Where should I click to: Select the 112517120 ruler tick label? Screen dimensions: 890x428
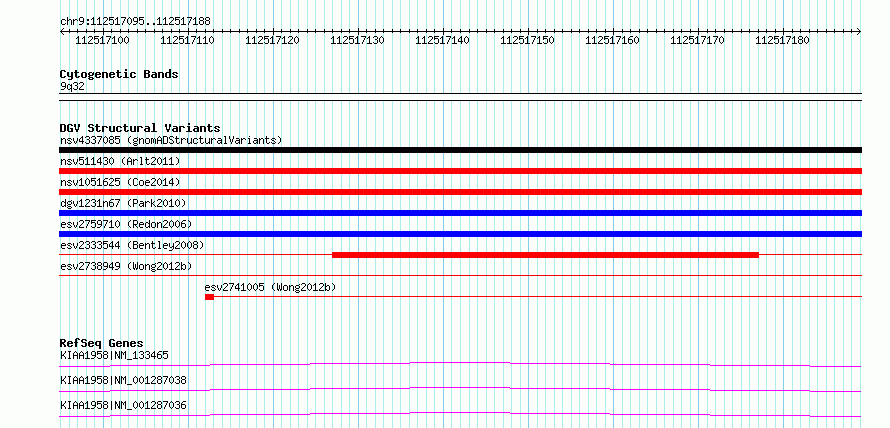pos(272,40)
